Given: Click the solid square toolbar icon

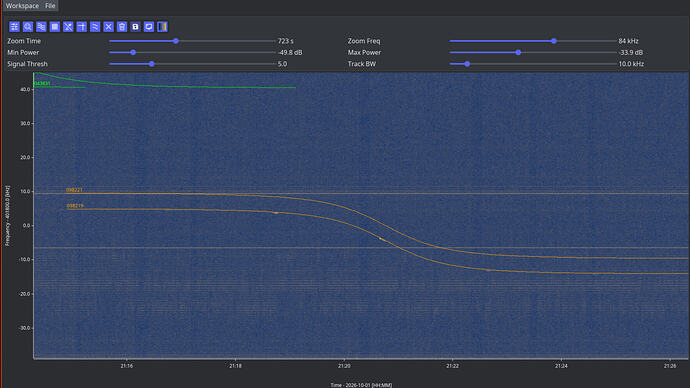Looking at the screenshot, I should point(55,27).
